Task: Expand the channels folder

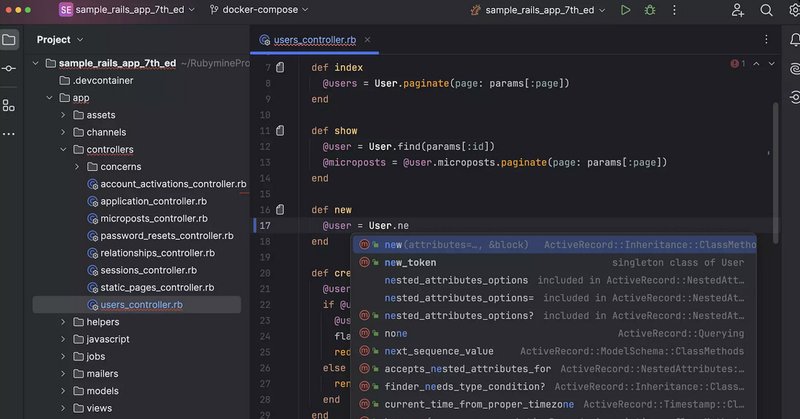Action: tap(63, 132)
